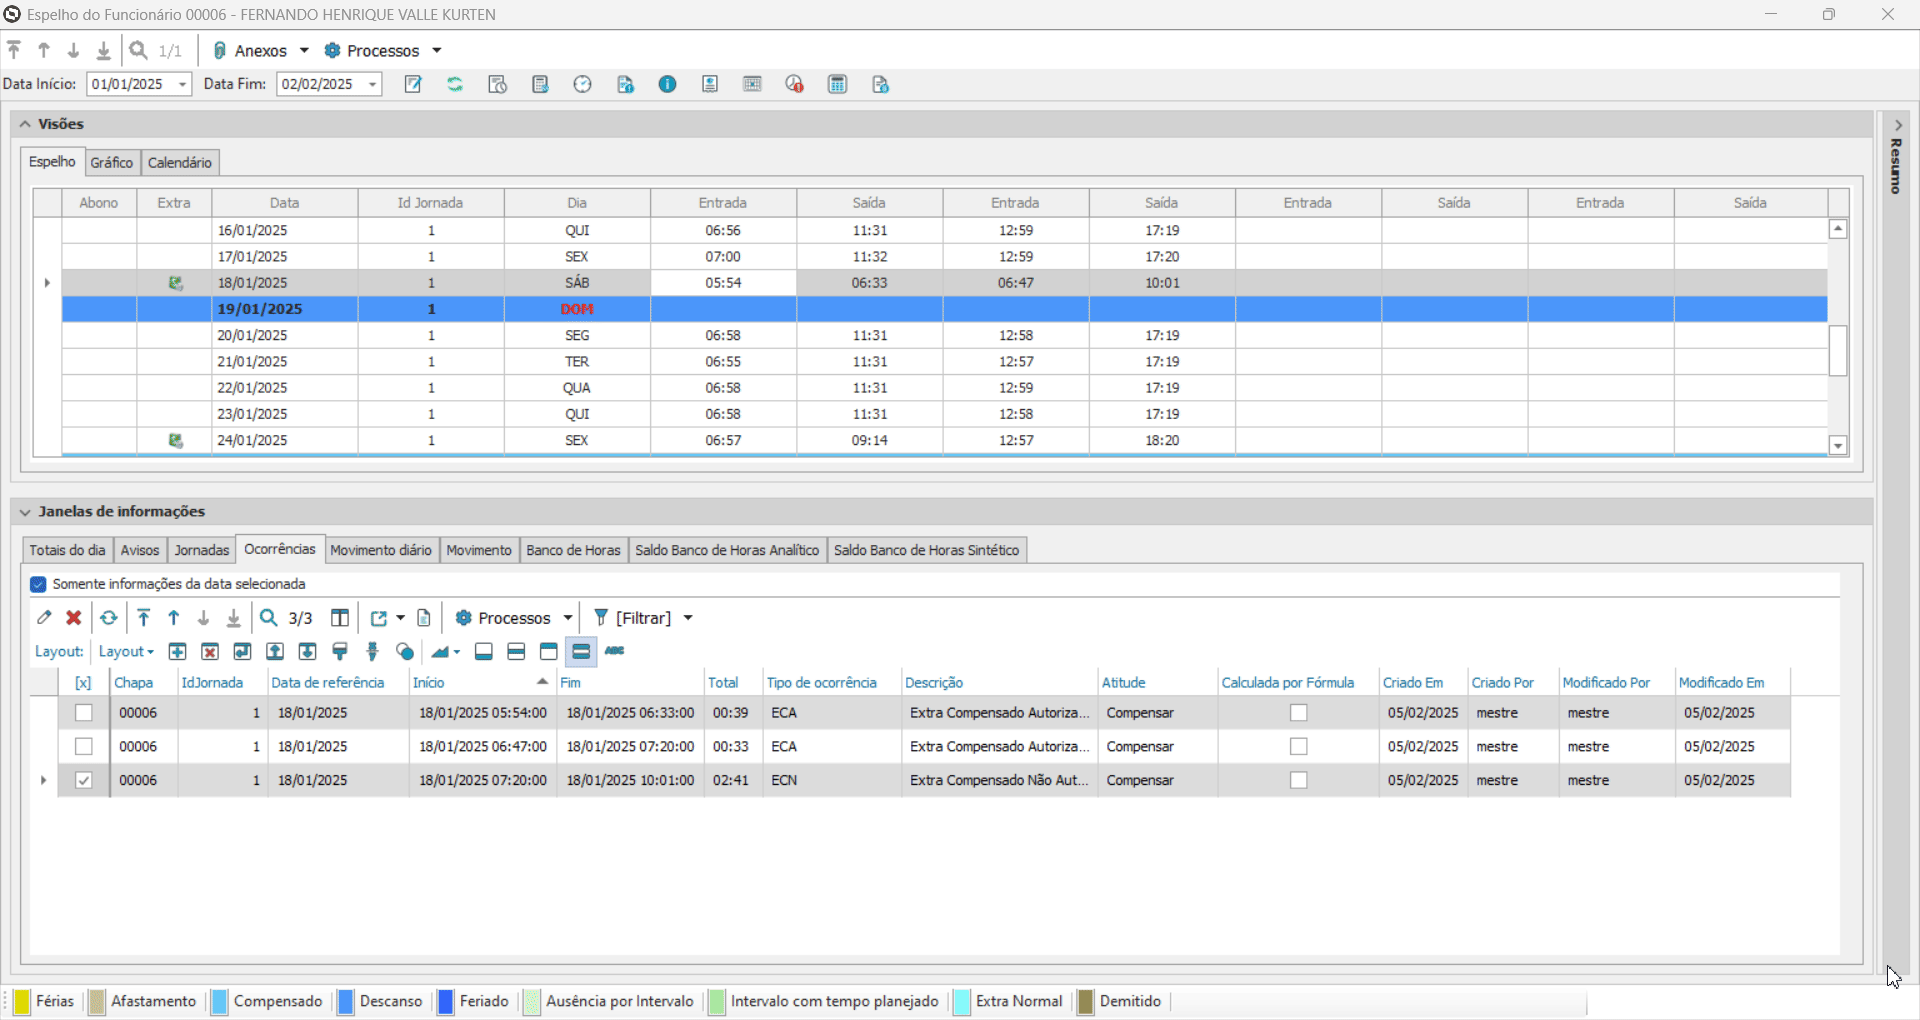Sort by Tipo de ocorrência column header

pyautogui.click(x=832, y=682)
